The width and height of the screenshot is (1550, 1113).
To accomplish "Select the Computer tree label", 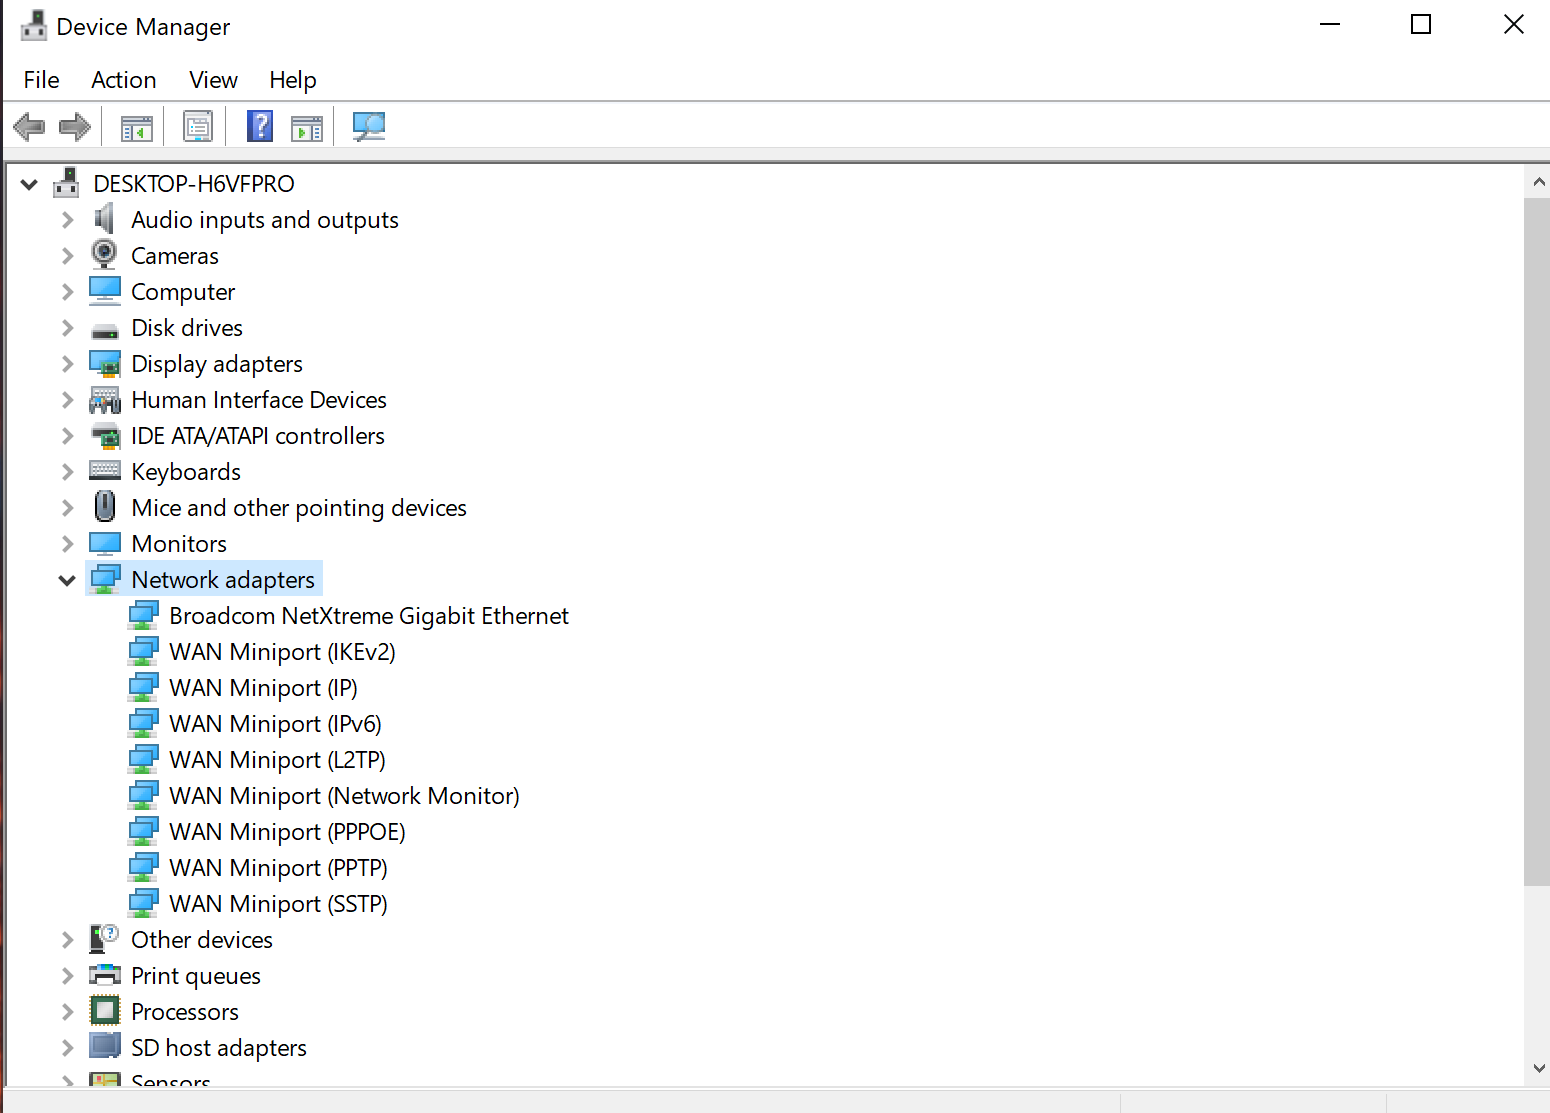I will pyautogui.click(x=183, y=292).
